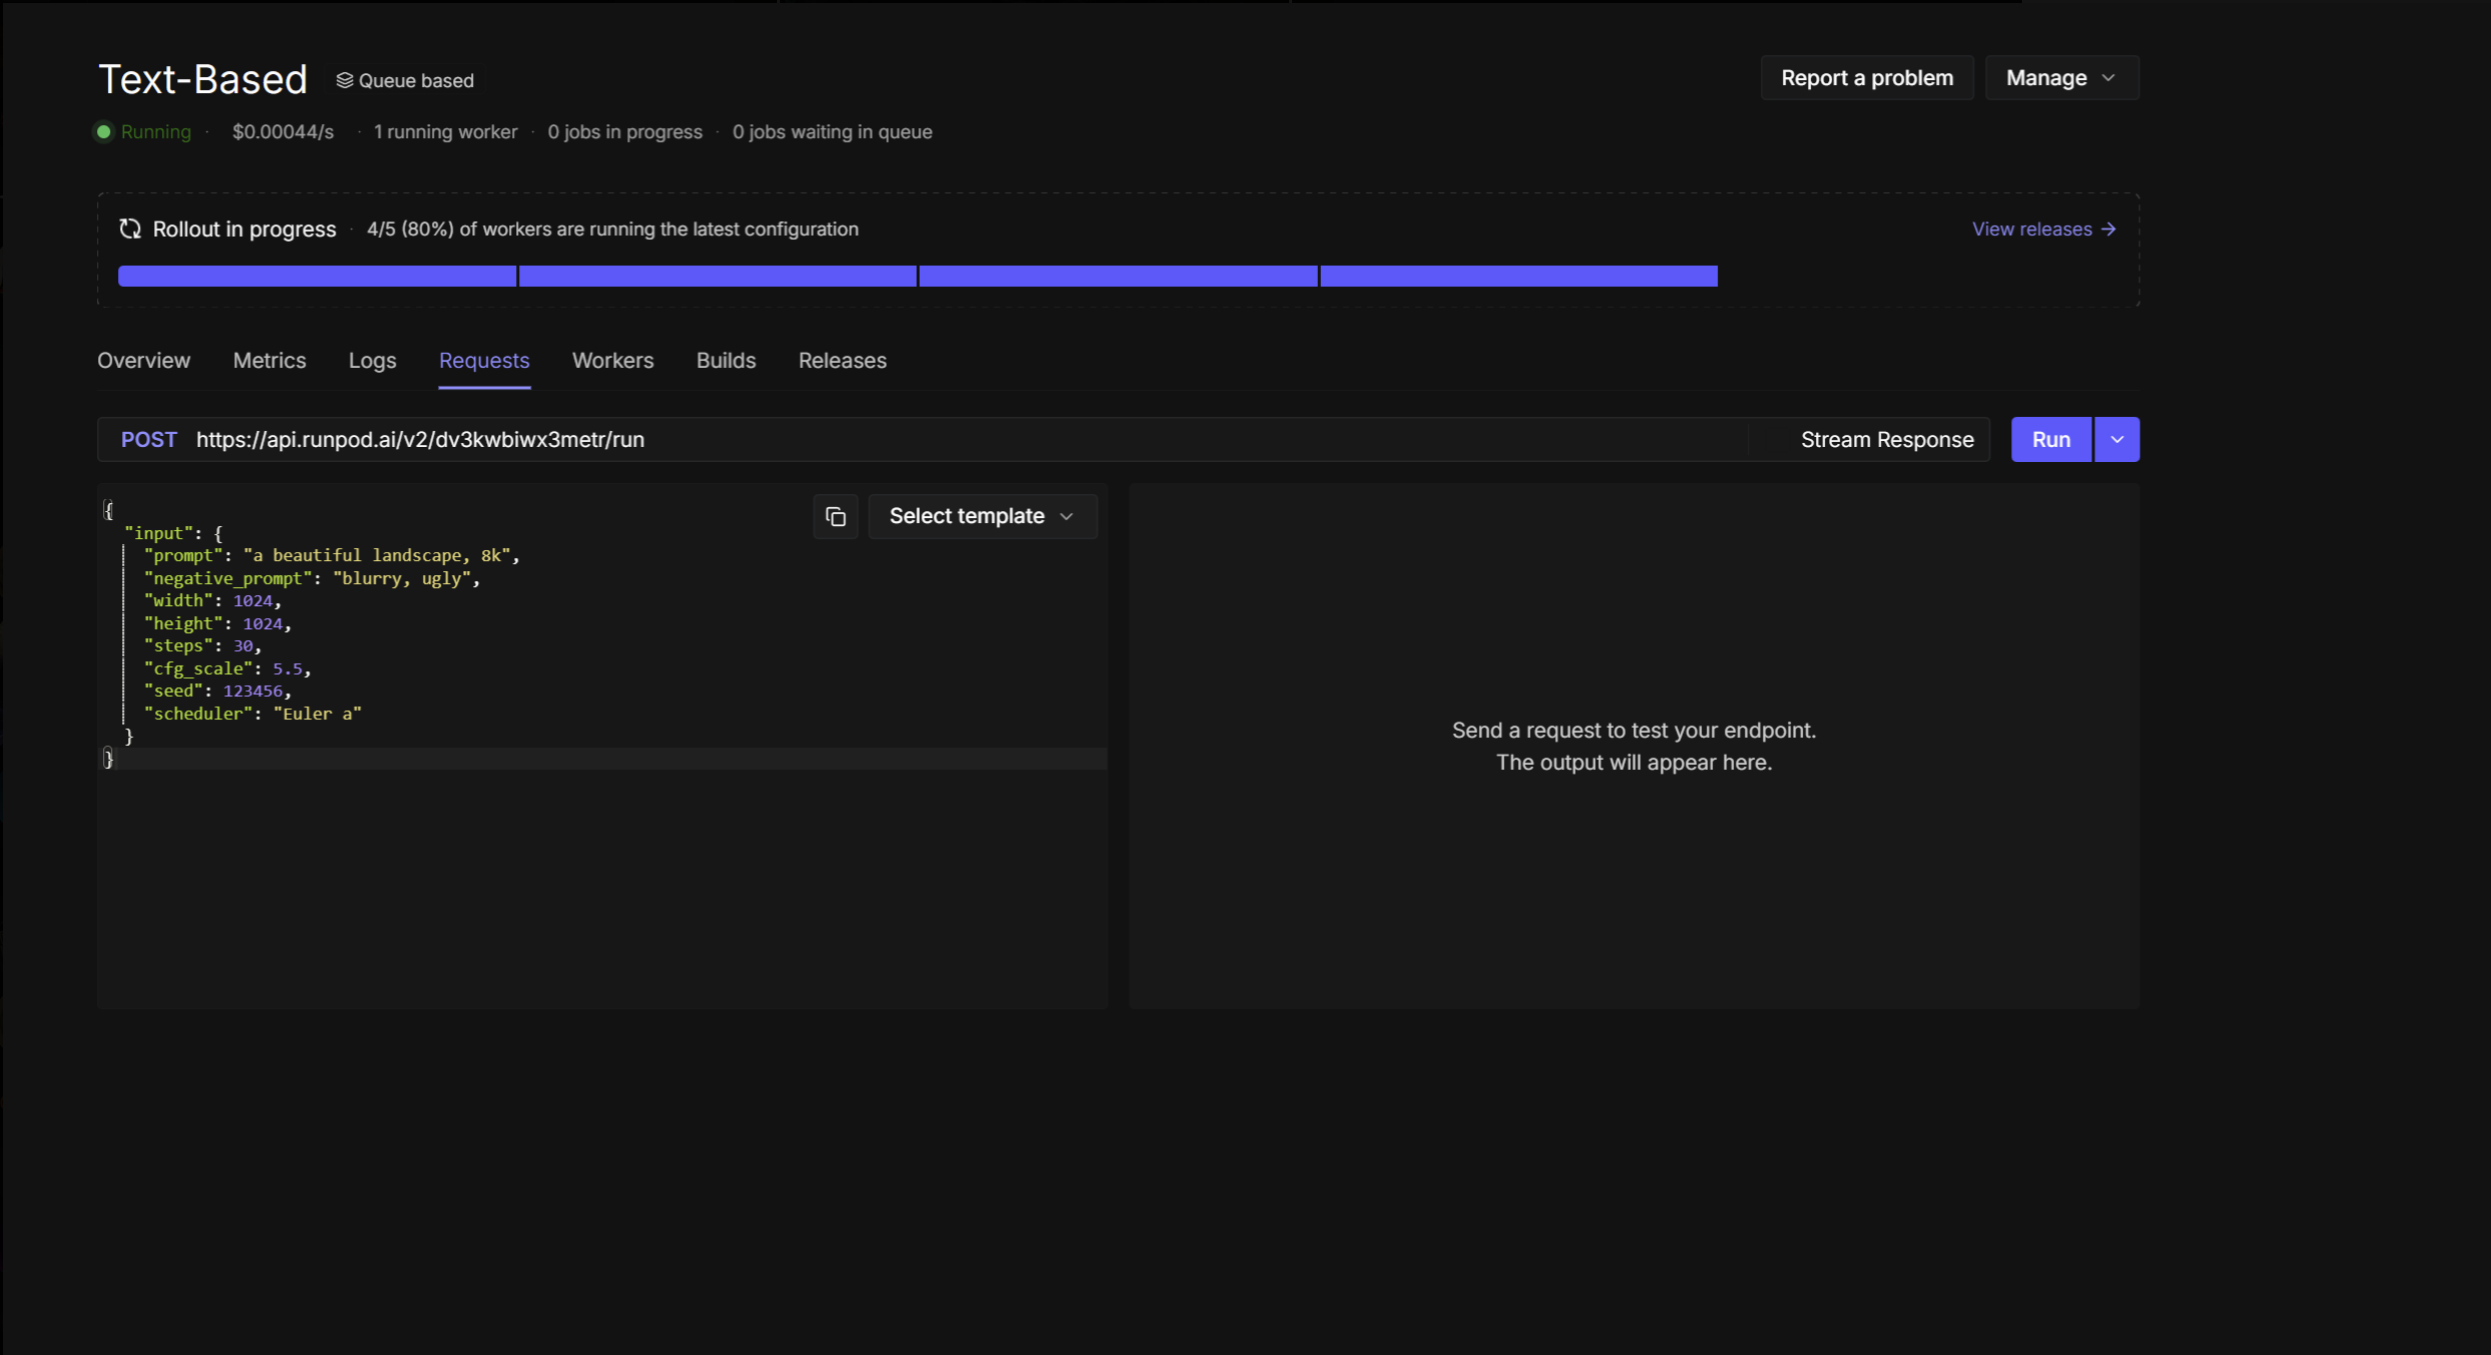Switch to the Overview tab
Image resolution: width=2491 pixels, height=1355 pixels.
point(143,360)
